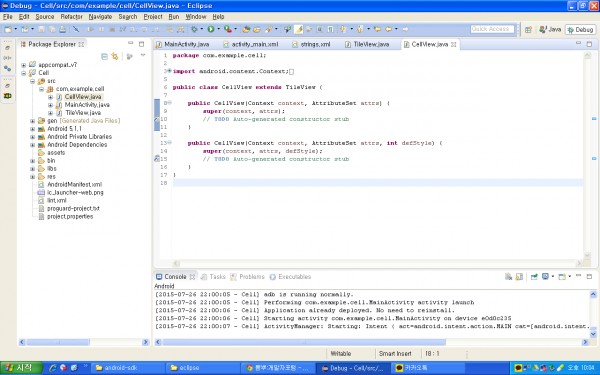This screenshot has width=600, height=375.
Task: Click the Toggle Mark Occurrences highlighter icon
Action: tap(298, 29)
